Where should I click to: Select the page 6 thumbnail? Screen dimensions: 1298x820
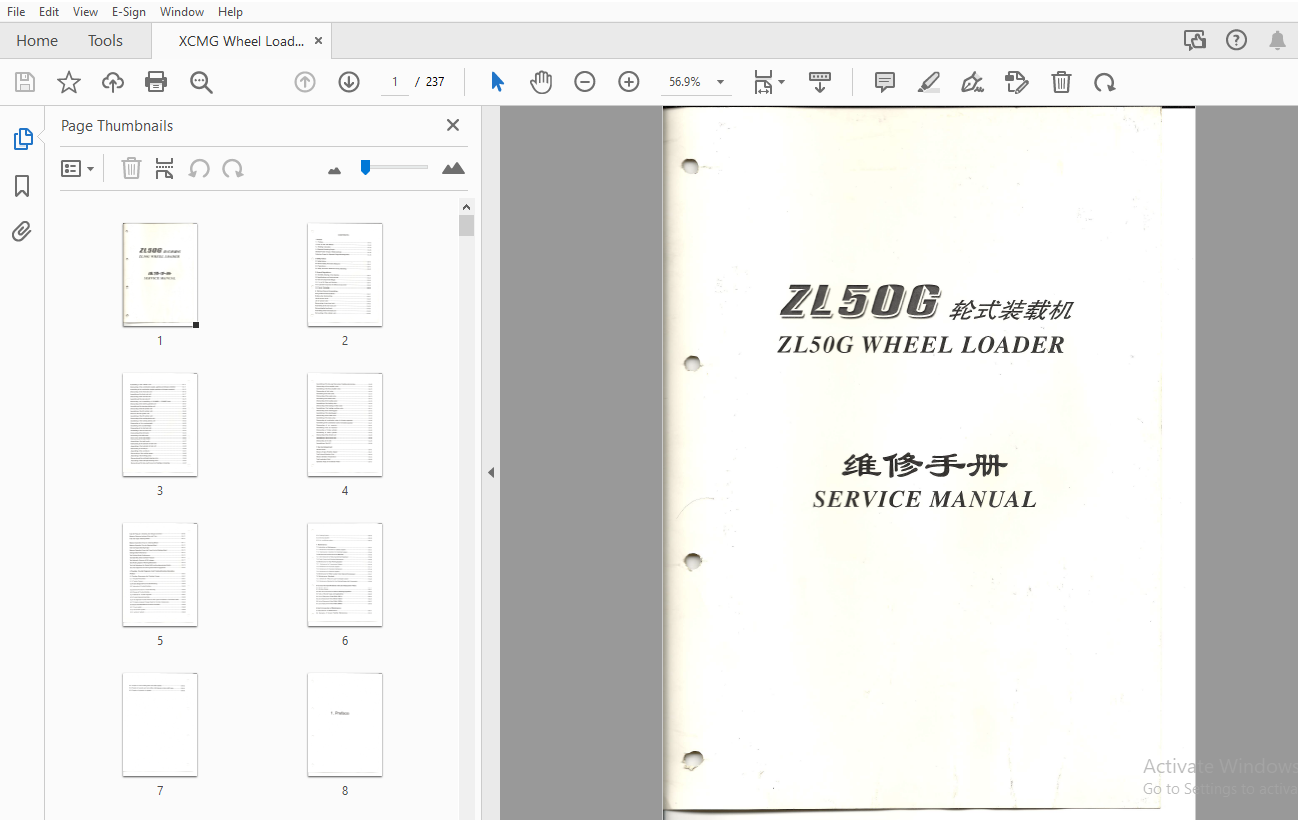tap(345, 575)
